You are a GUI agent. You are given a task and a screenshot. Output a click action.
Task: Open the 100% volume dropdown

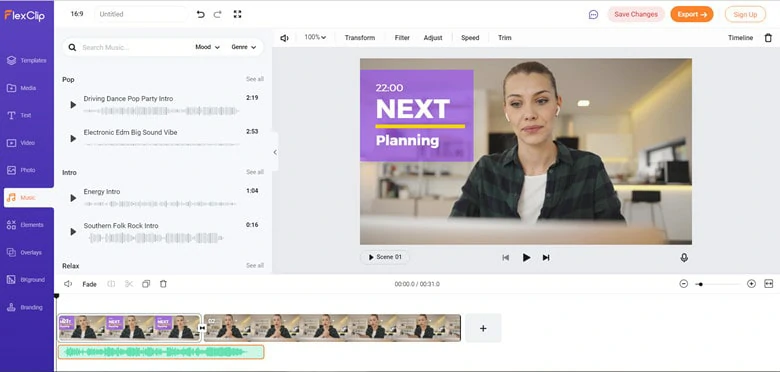point(315,37)
